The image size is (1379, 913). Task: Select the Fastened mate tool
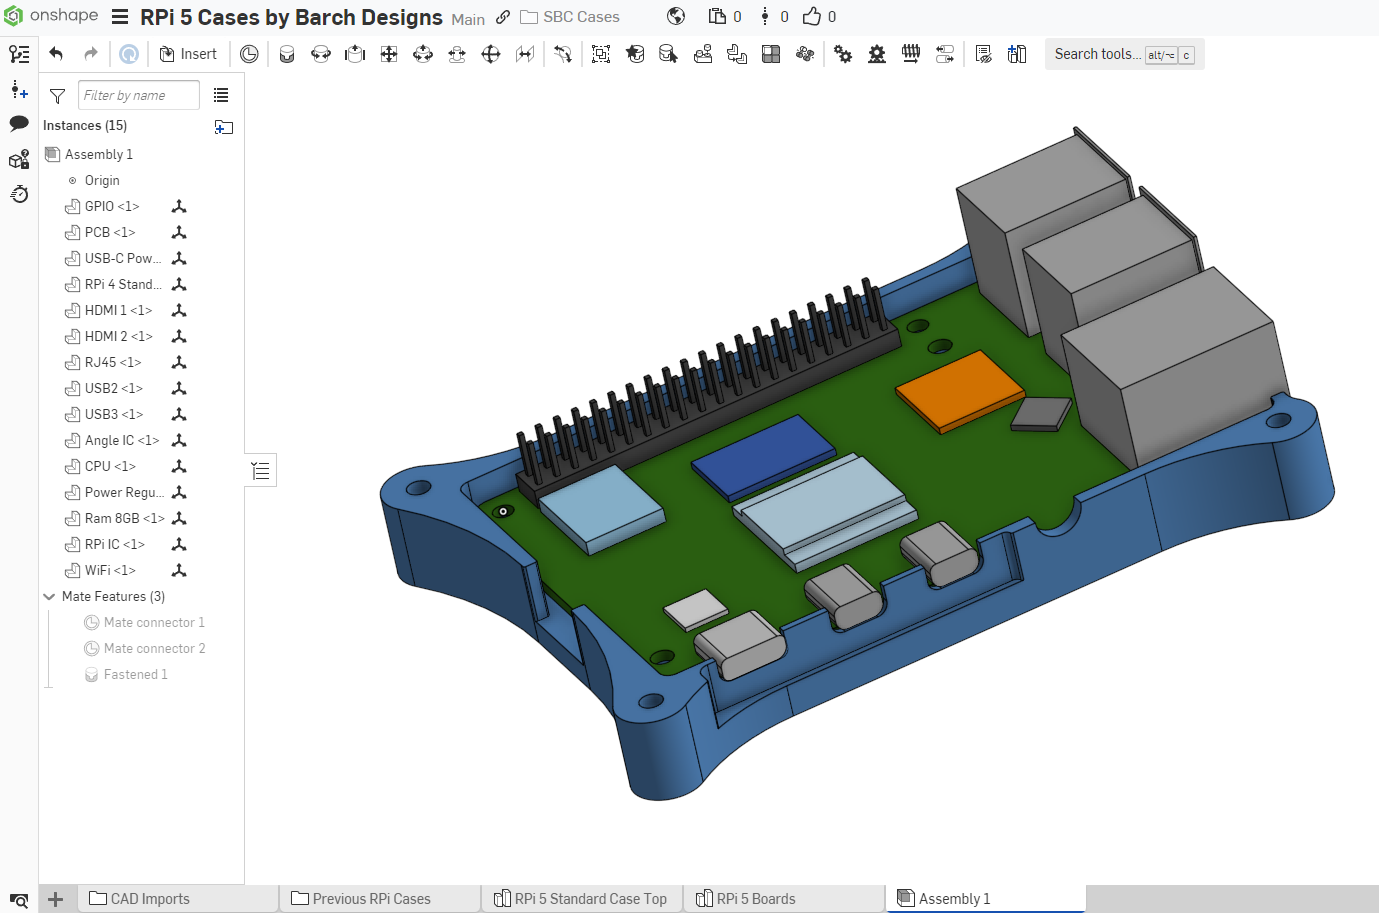[x=287, y=54]
